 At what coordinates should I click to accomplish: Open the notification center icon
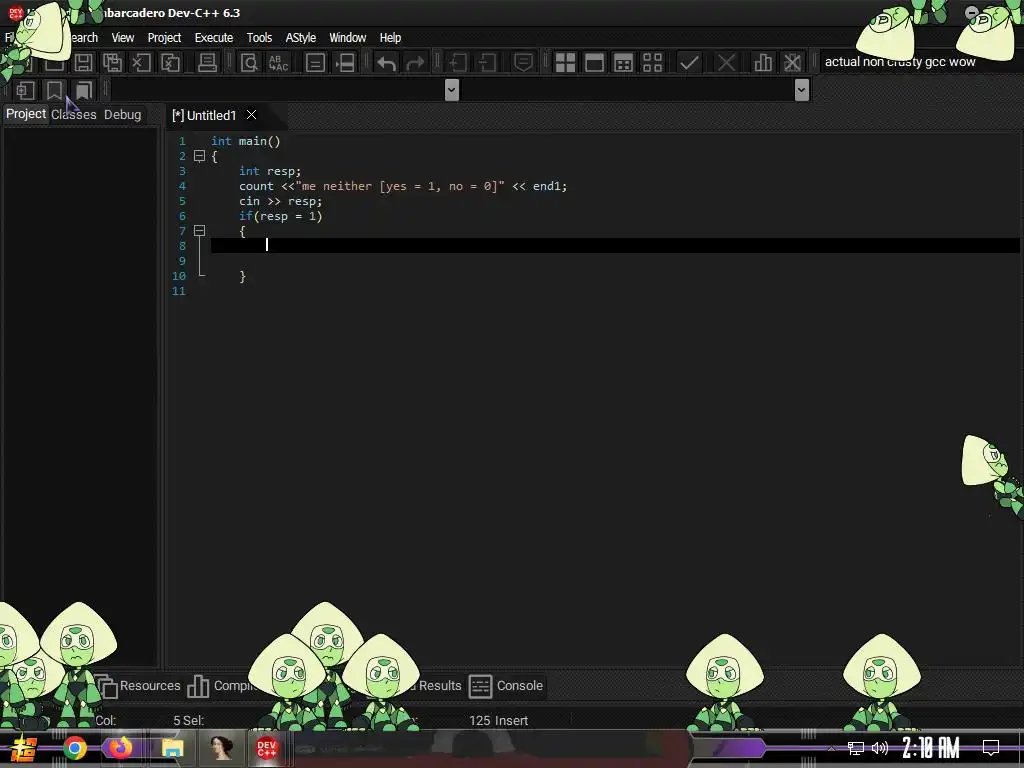point(991,748)
